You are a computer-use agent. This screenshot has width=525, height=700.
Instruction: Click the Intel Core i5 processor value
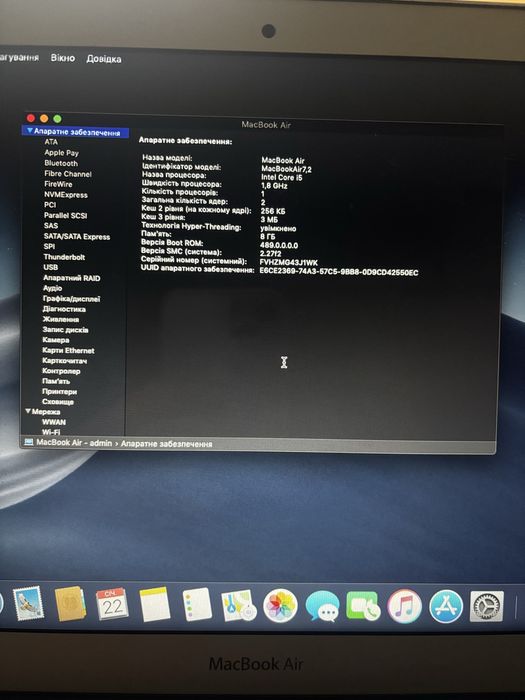click(282, 178)
